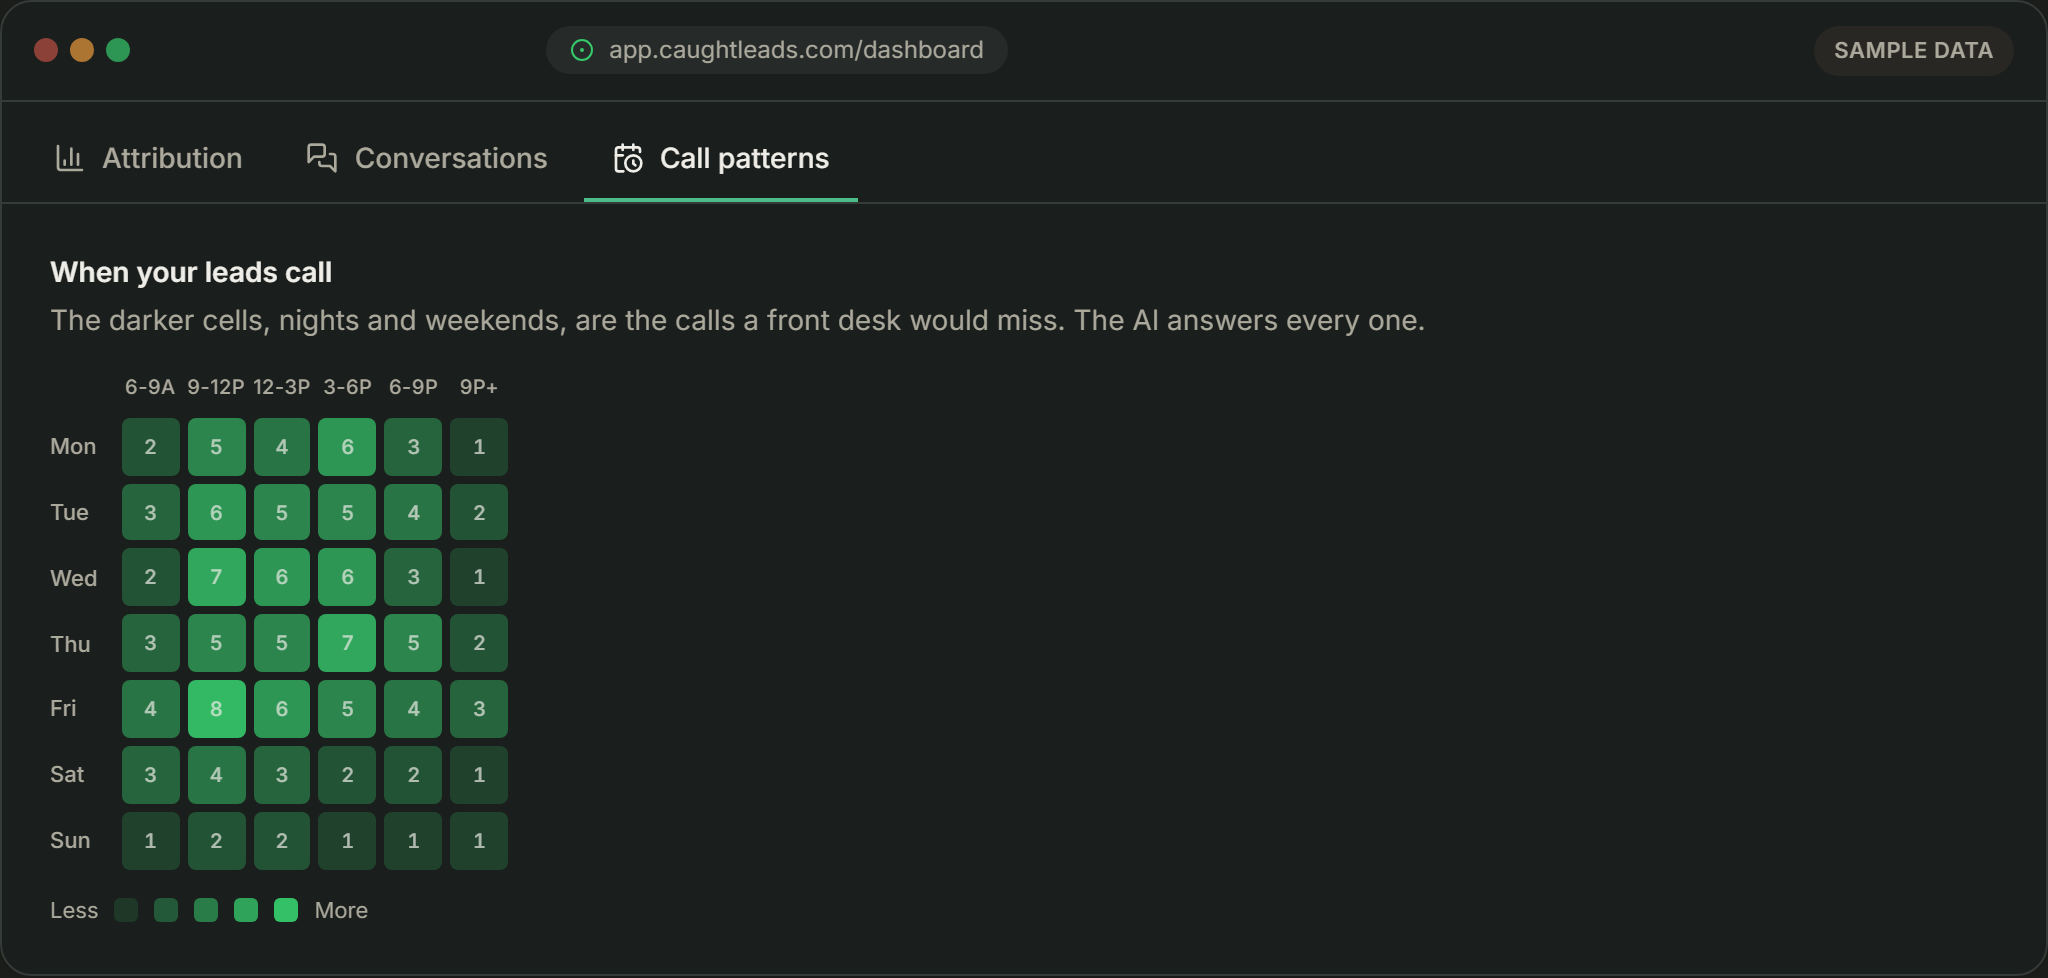Click the Saturday 6-9A cell showing 3

click(x=151, y=775)
